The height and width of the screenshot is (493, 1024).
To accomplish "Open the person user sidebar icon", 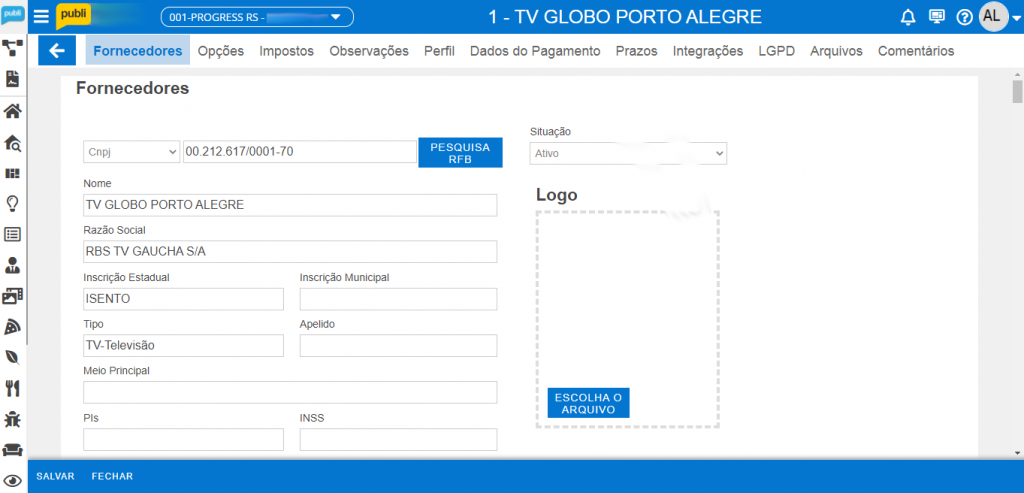I will pyautogui.click(x=13, y=265).
